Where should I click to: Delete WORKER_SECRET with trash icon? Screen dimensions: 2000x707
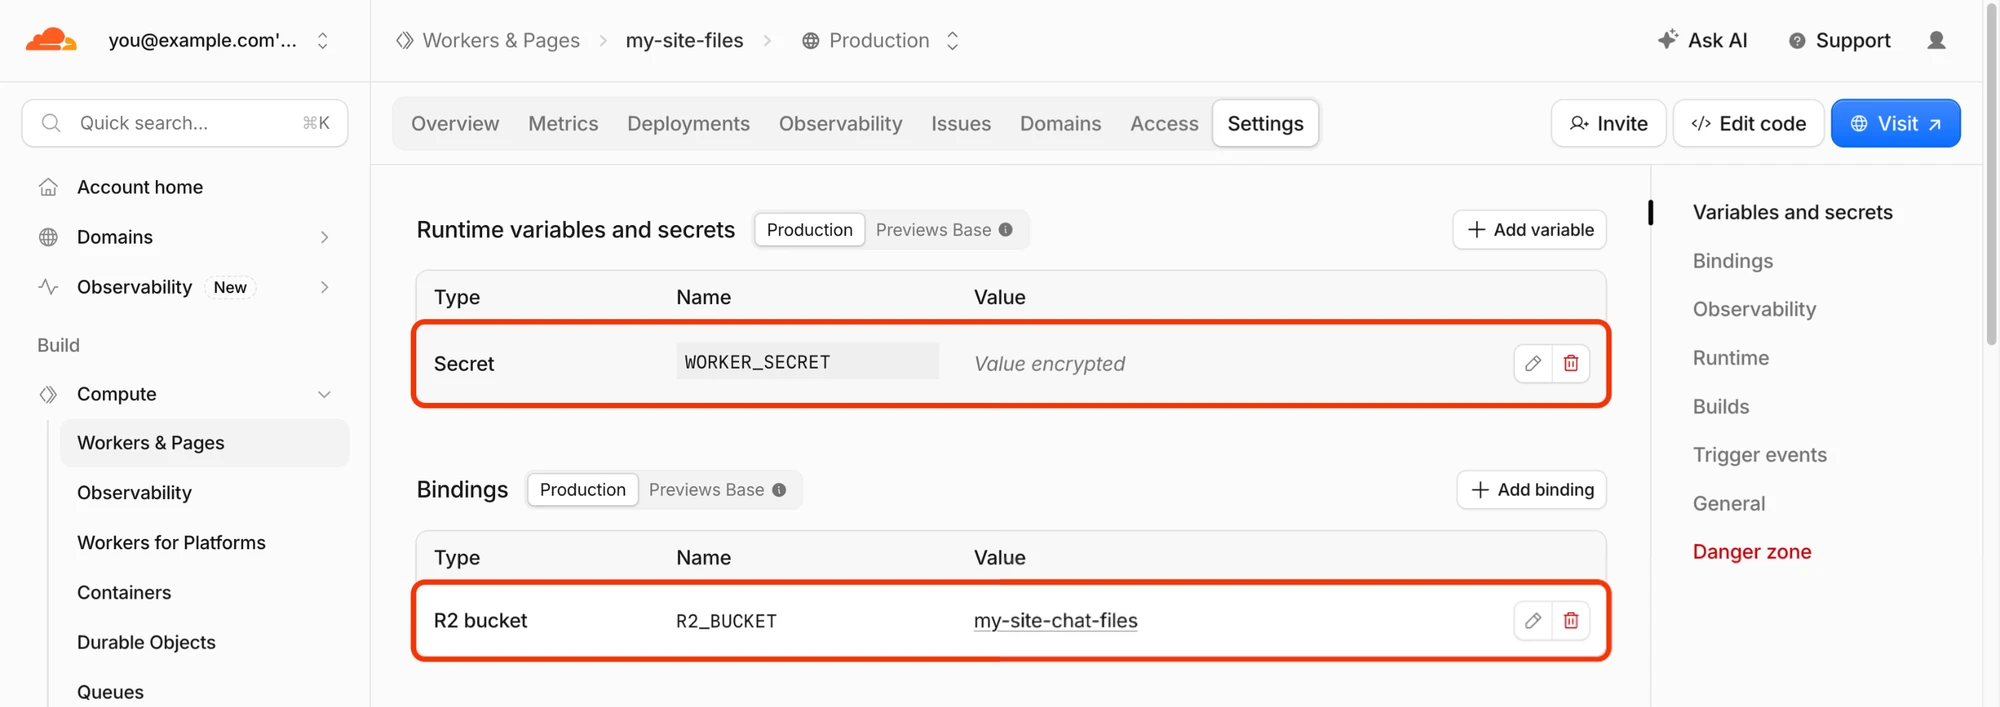pos(1571,363)
